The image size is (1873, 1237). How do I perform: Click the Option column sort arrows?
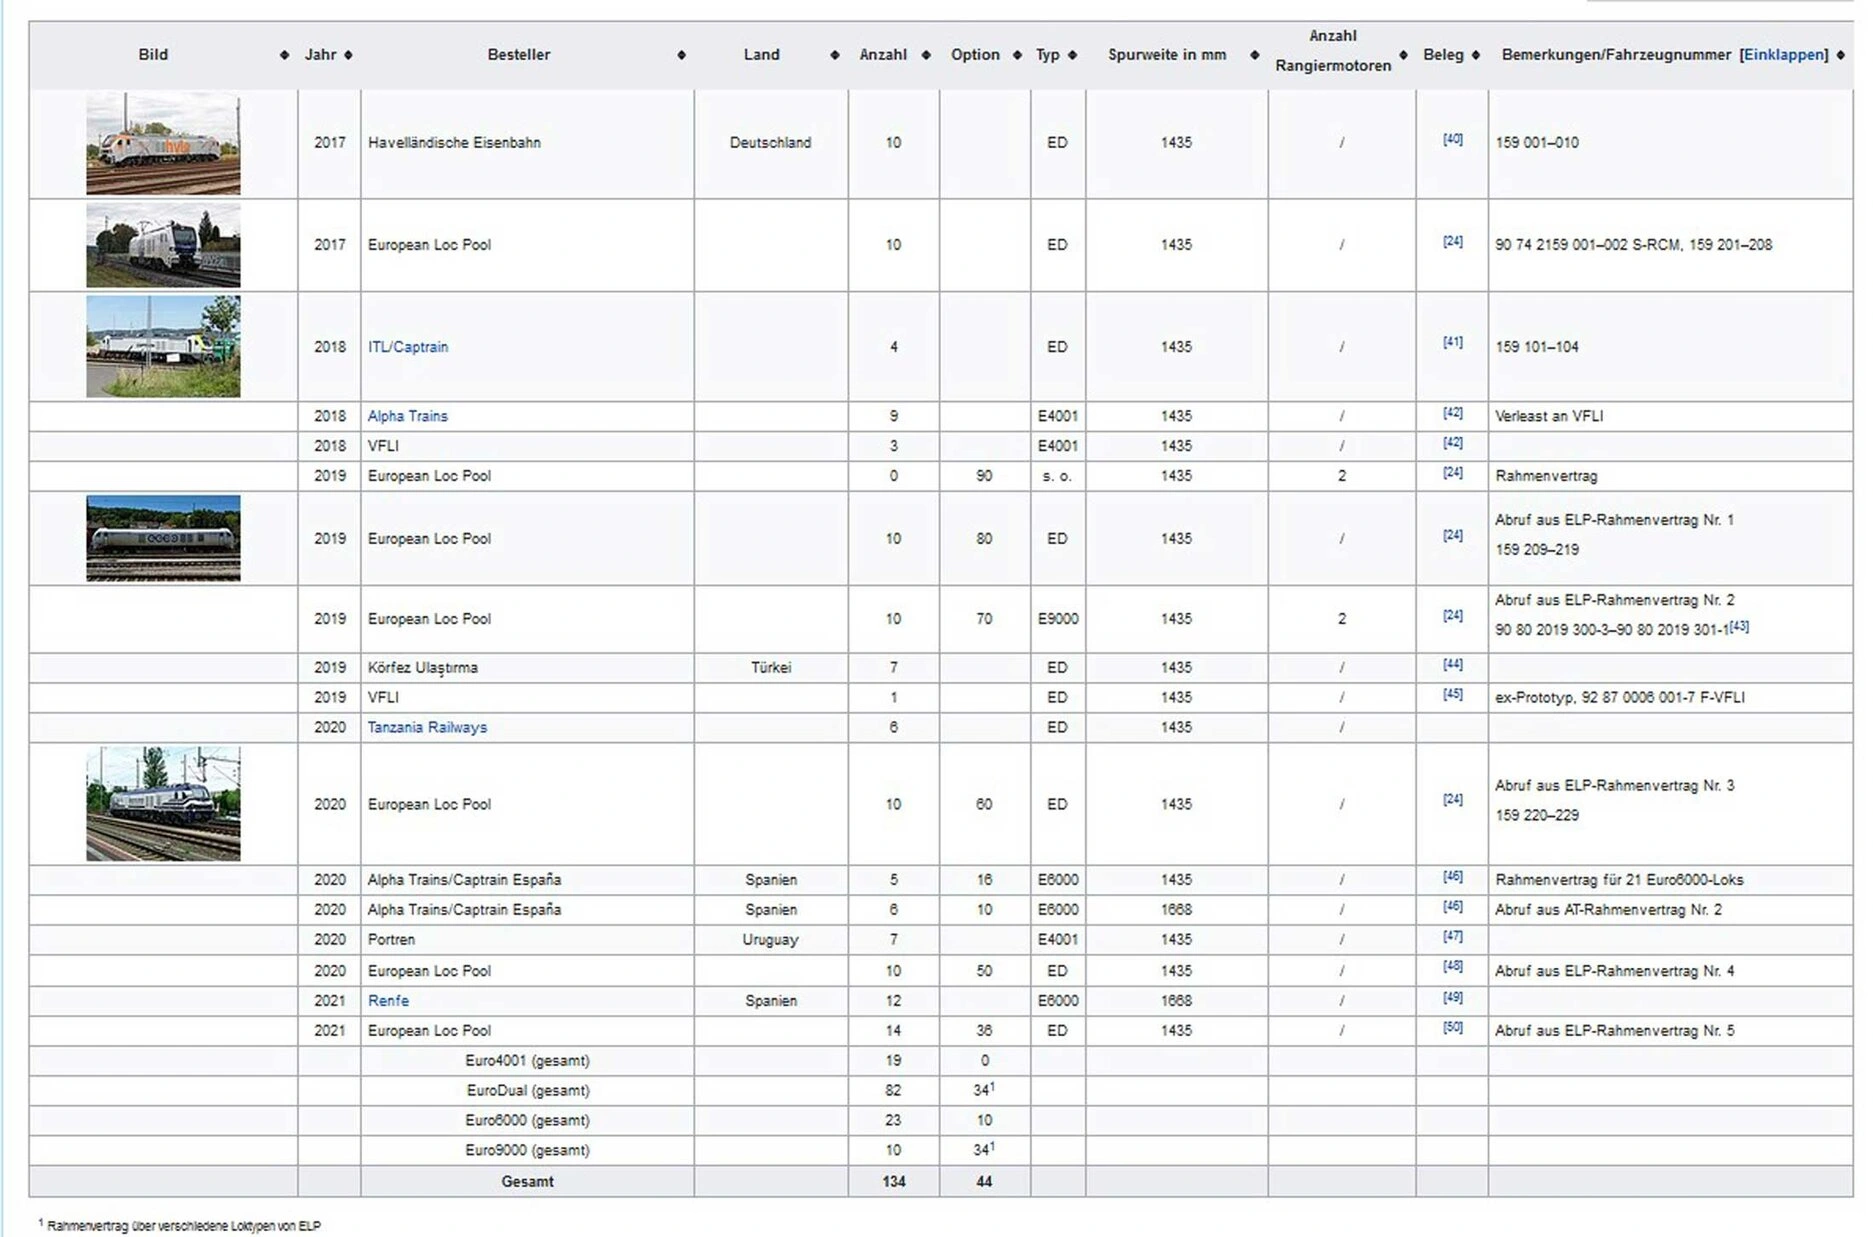1017,55
